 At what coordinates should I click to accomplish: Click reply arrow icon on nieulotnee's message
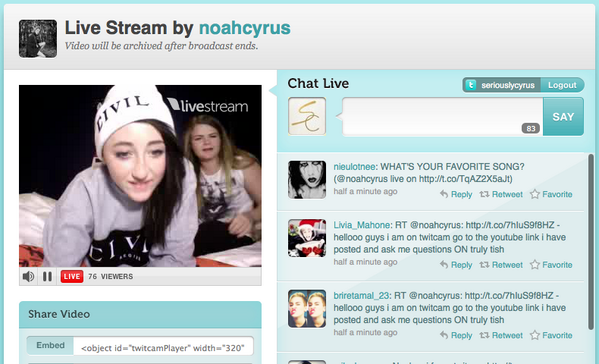pos(444,194)
